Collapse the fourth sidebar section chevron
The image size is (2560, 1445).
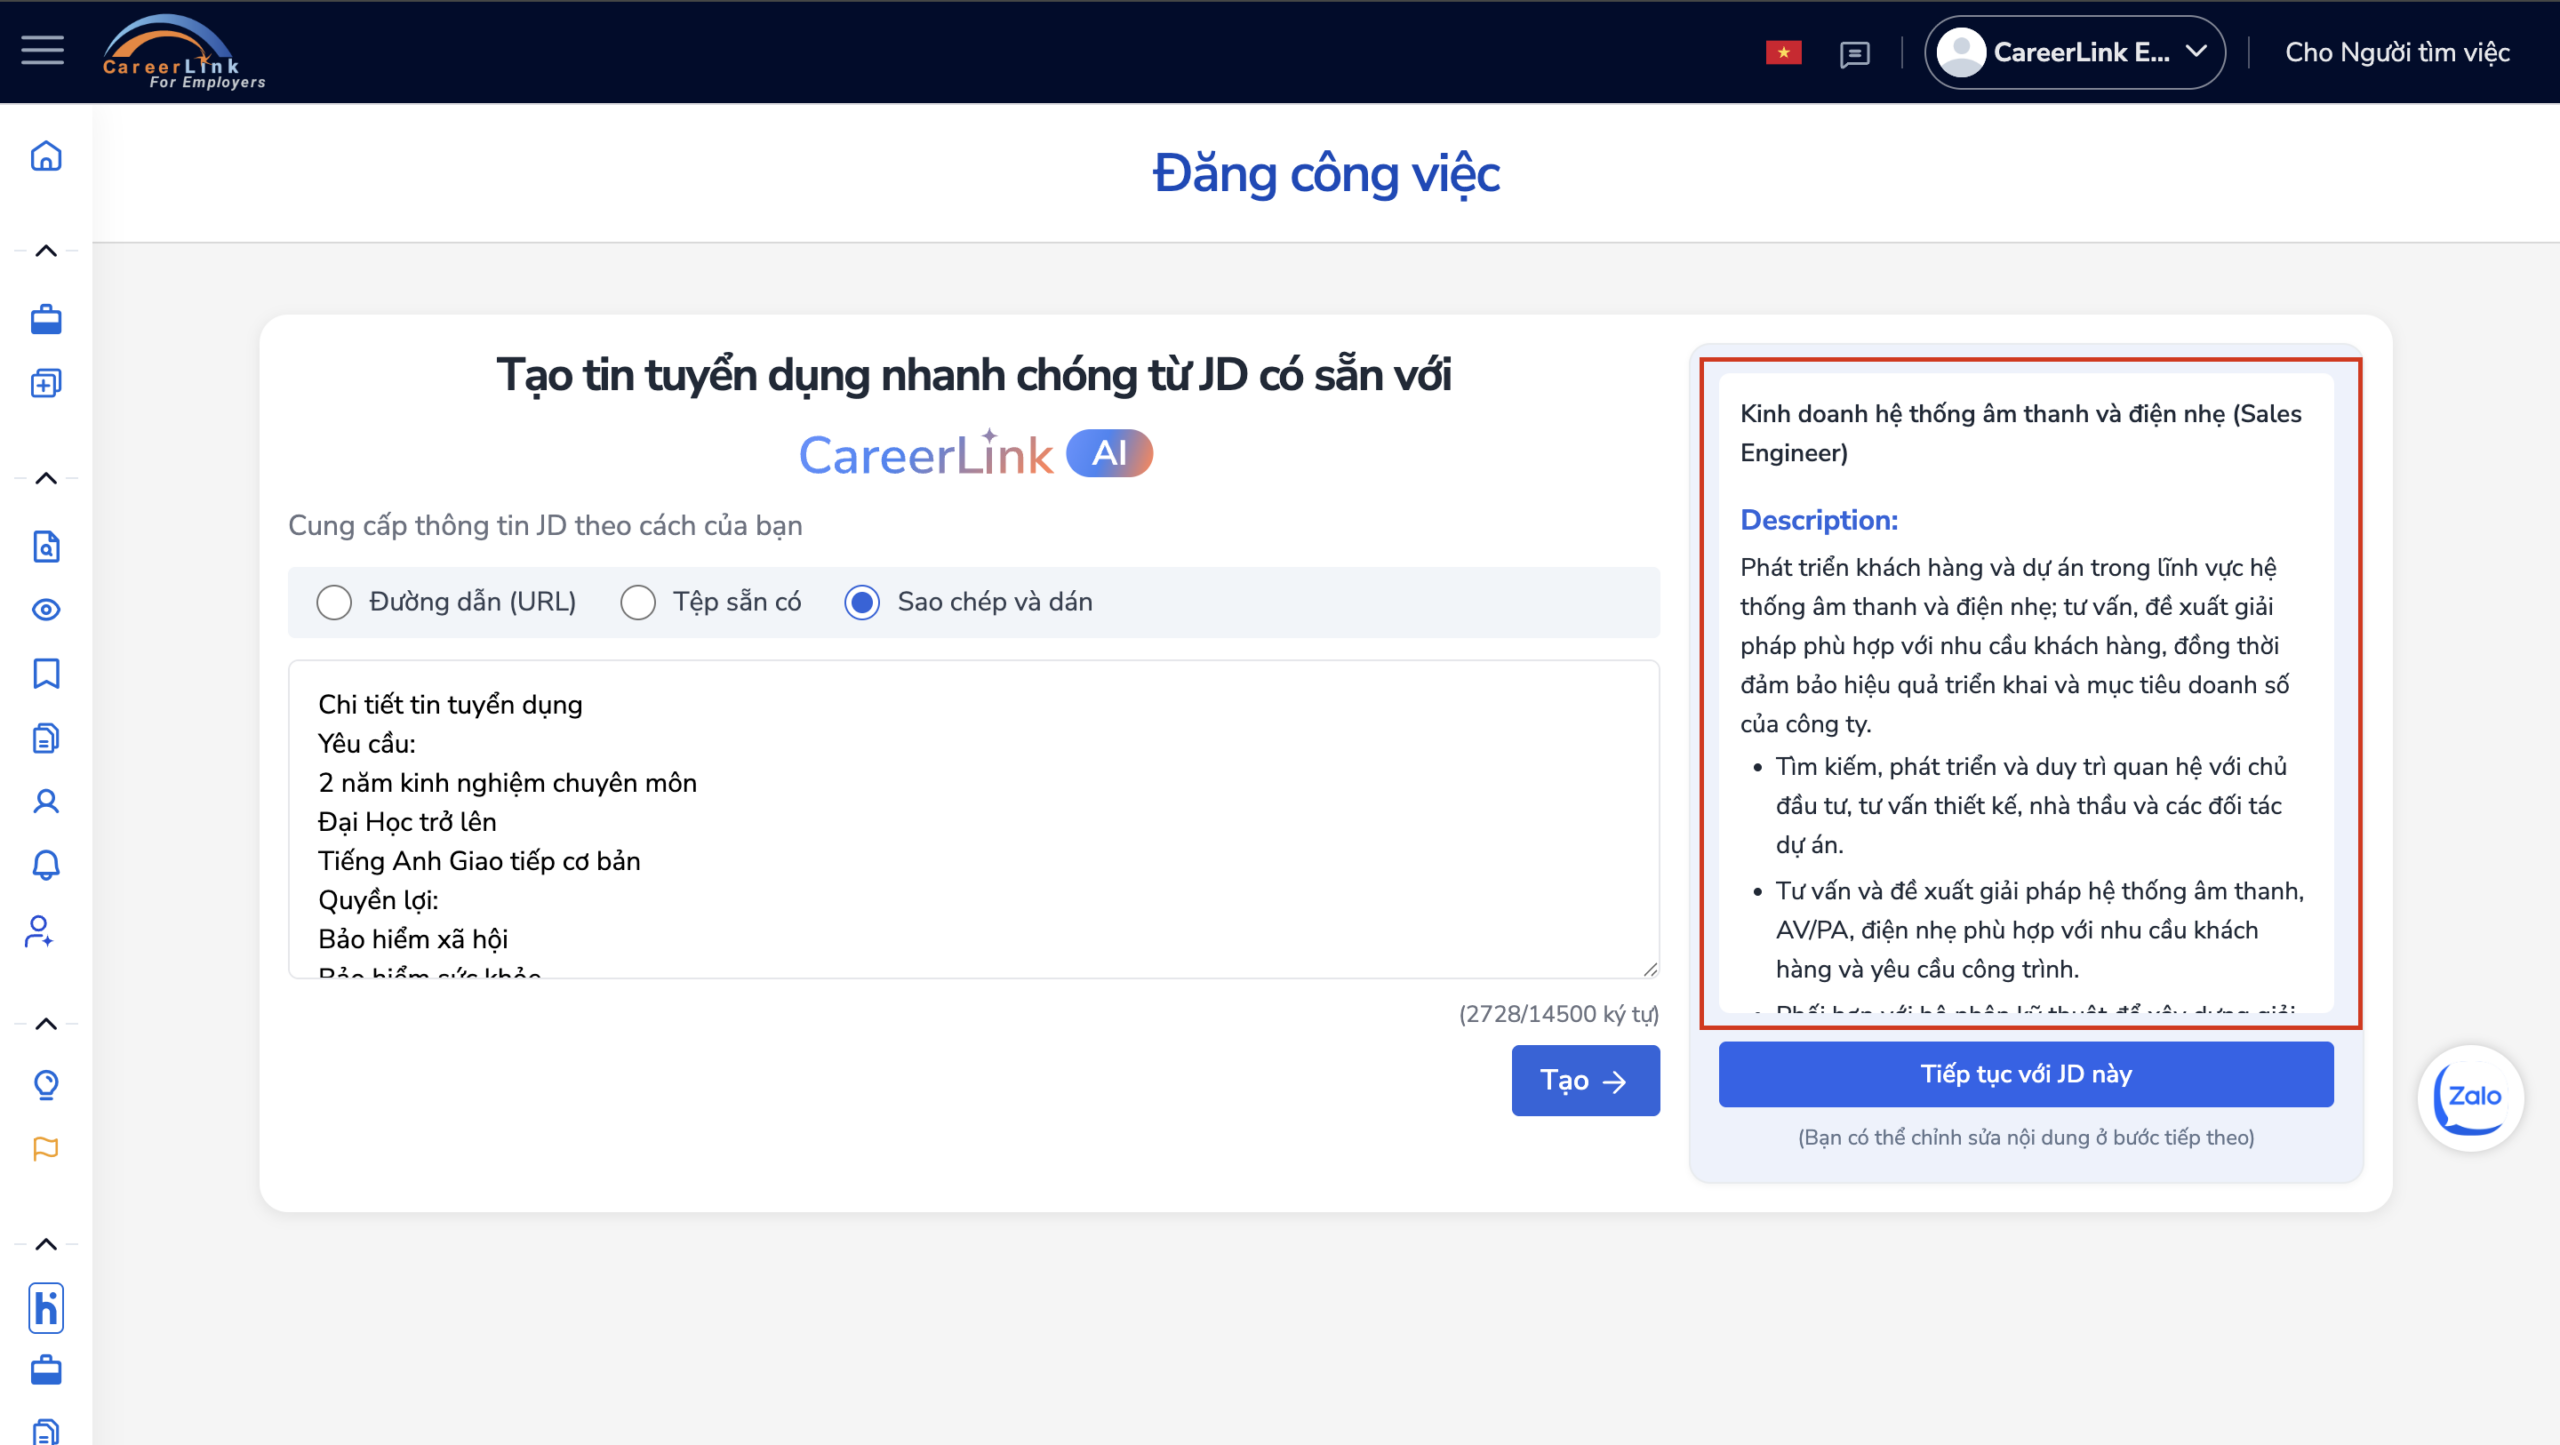click(x=46, y=1244)
